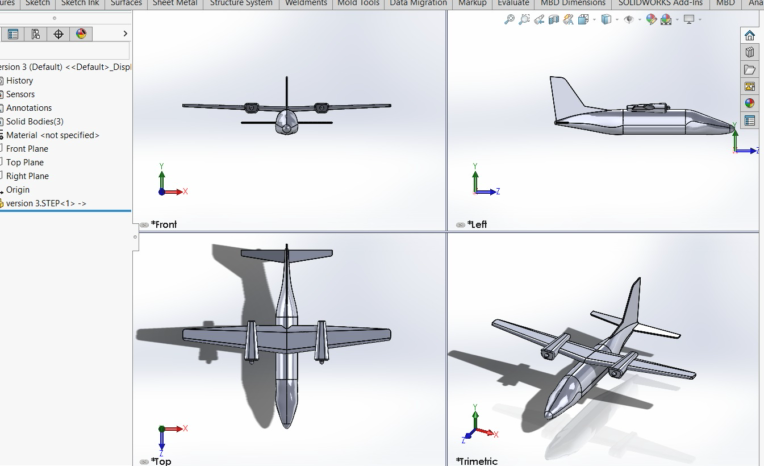
Task: Open the File Explorer task pane
Action: tap(749, 69)
